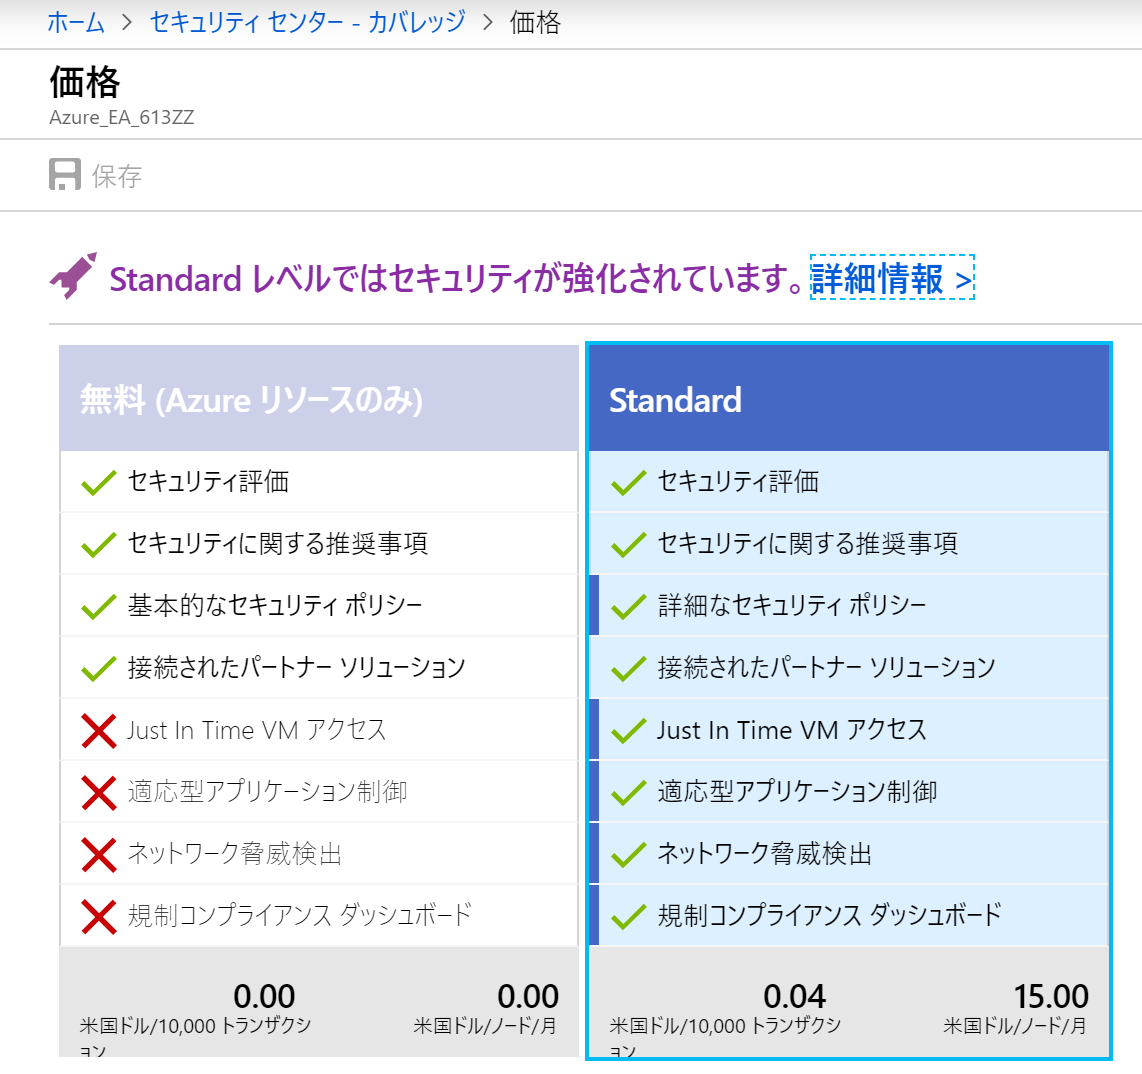
Task: Click ネットワーク脅威検出 text in free tier
Action: [235, 853]
